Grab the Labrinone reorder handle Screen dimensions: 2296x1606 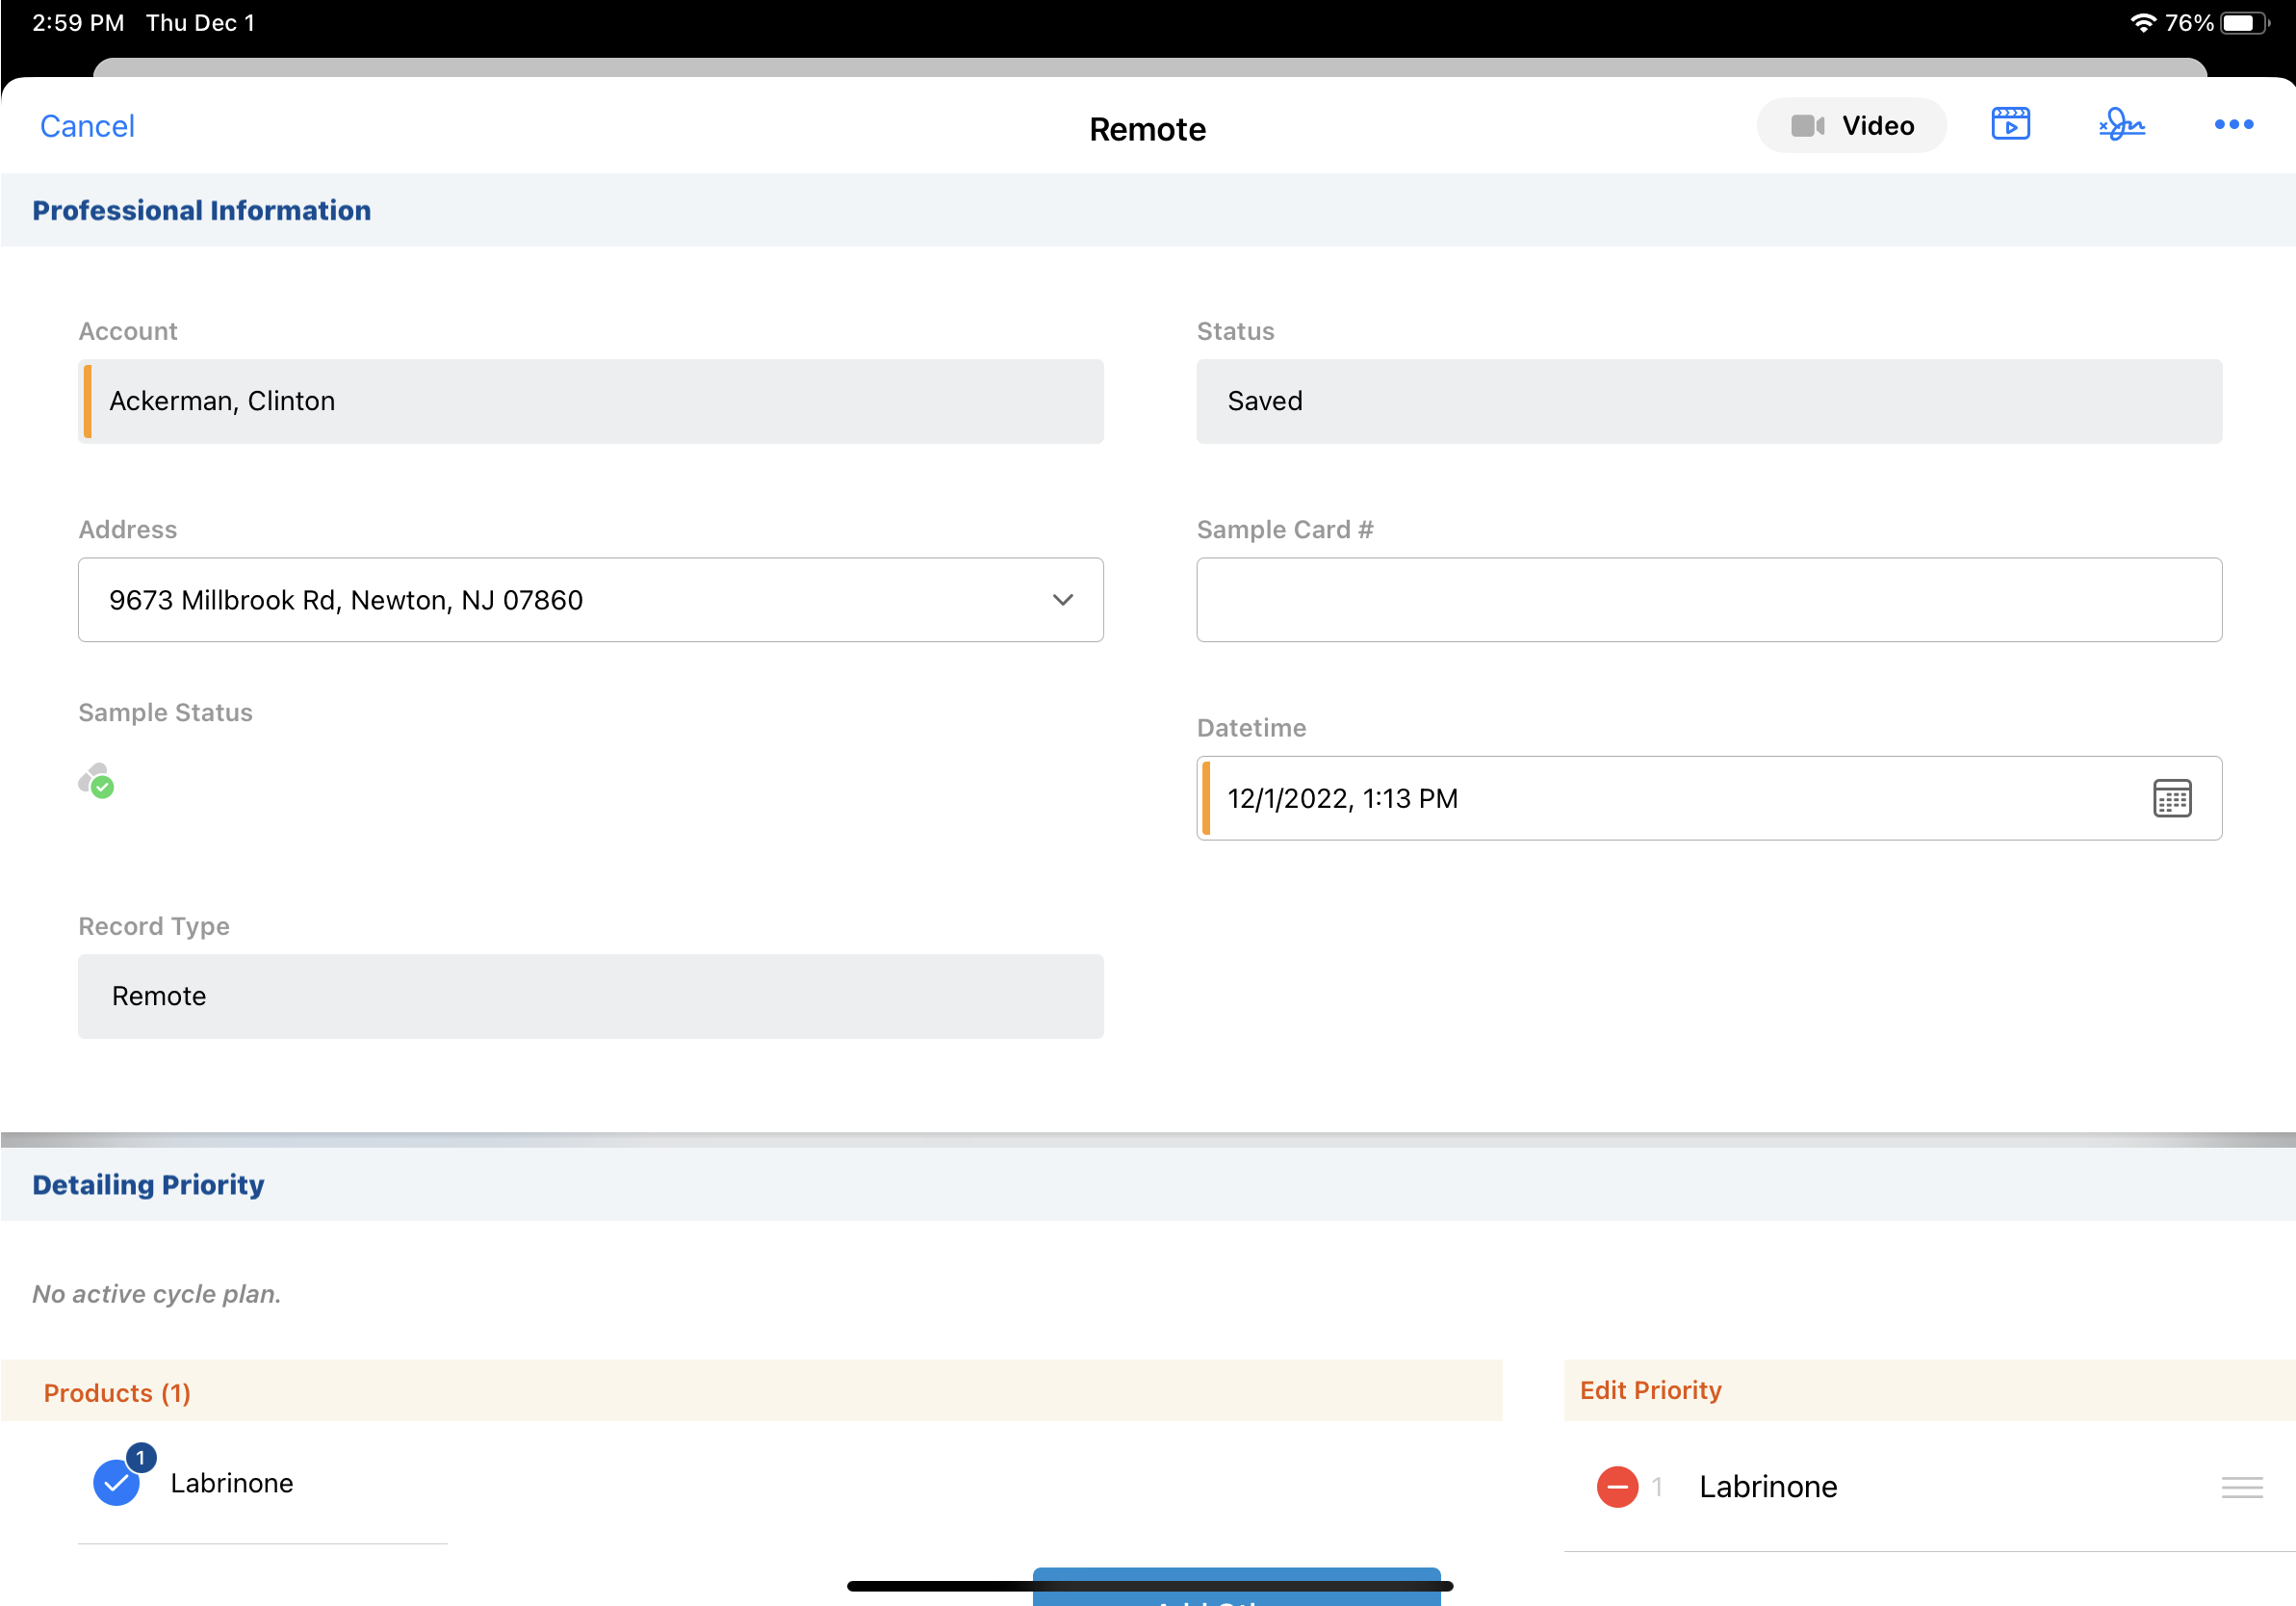click(x=2241, y=1487)
